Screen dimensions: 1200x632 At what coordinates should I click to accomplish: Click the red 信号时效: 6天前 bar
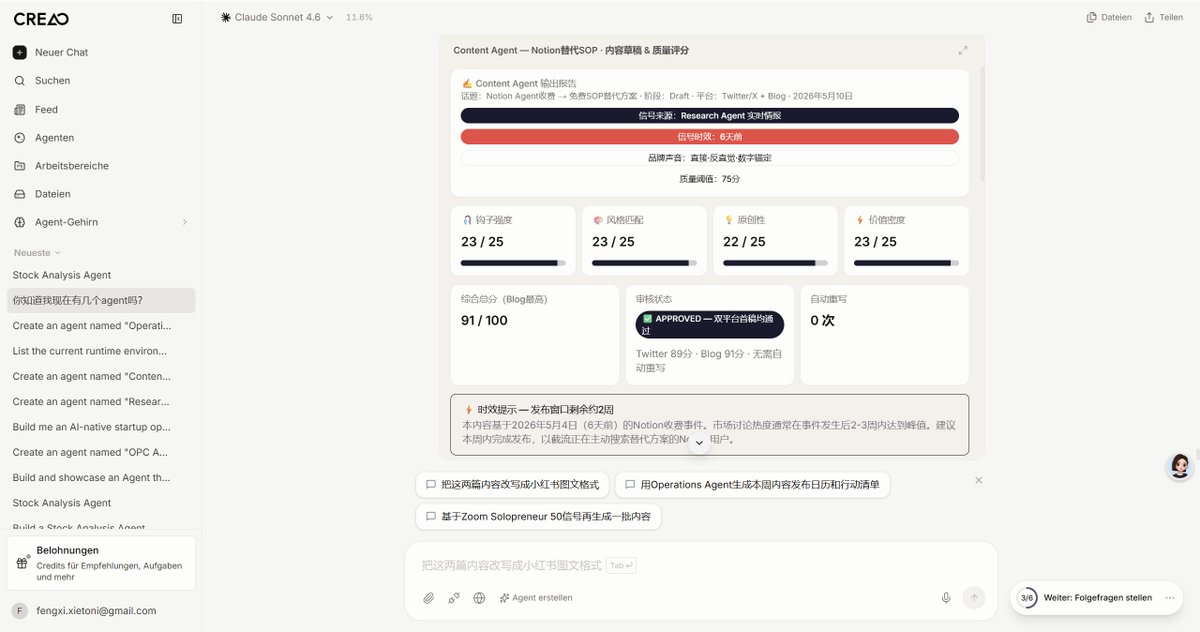point(709,137)
